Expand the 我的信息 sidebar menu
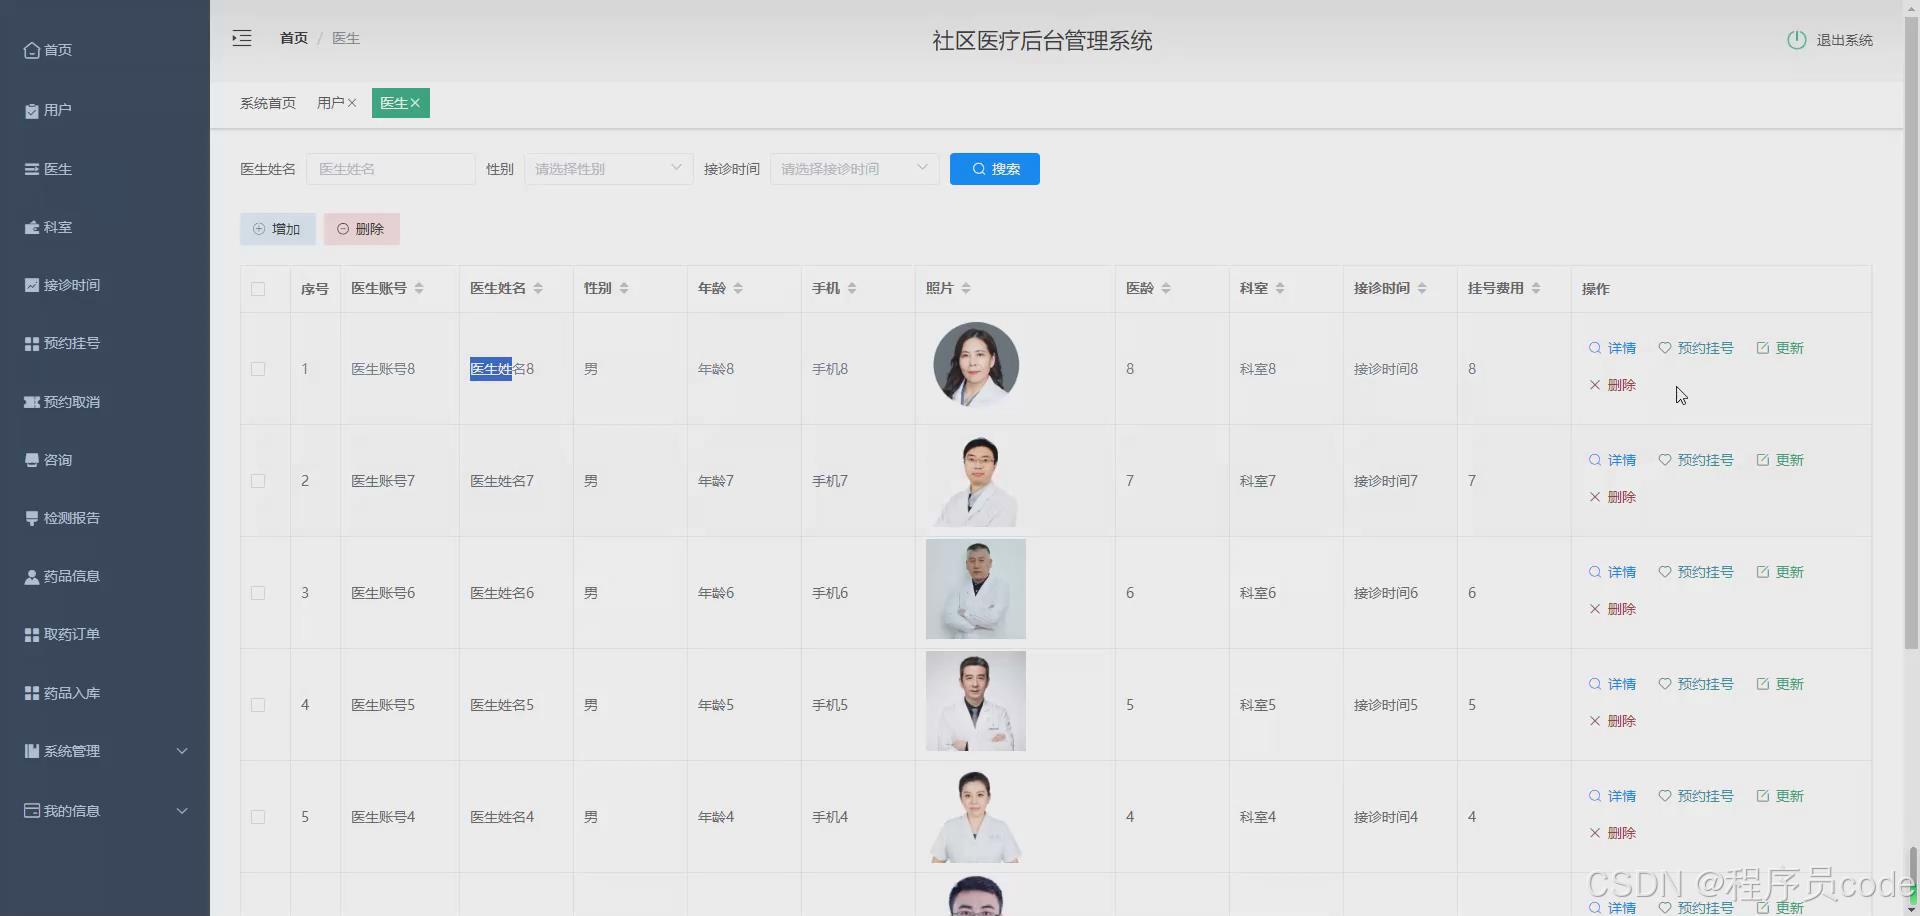The height and width of the screenshot is (916, 1920). [105, 811]
